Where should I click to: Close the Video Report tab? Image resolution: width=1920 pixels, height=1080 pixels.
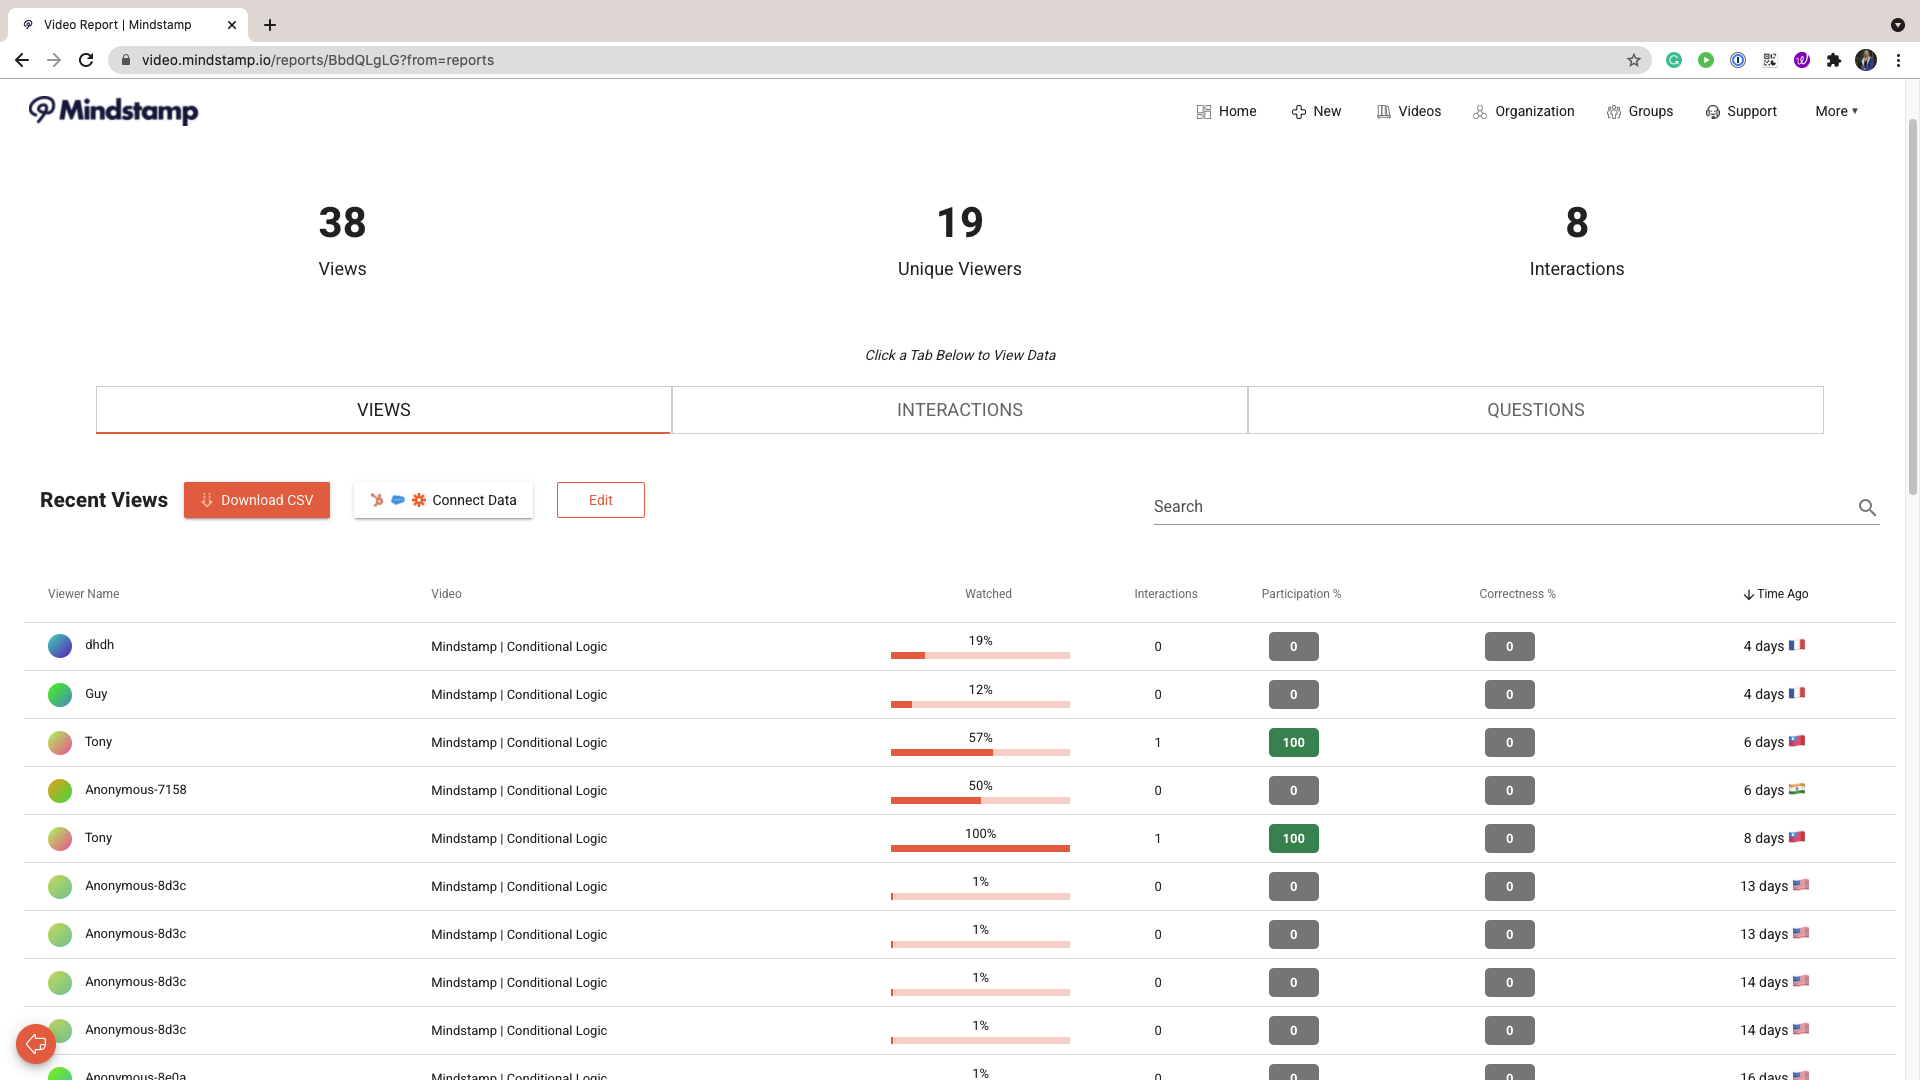coord(232,25)
